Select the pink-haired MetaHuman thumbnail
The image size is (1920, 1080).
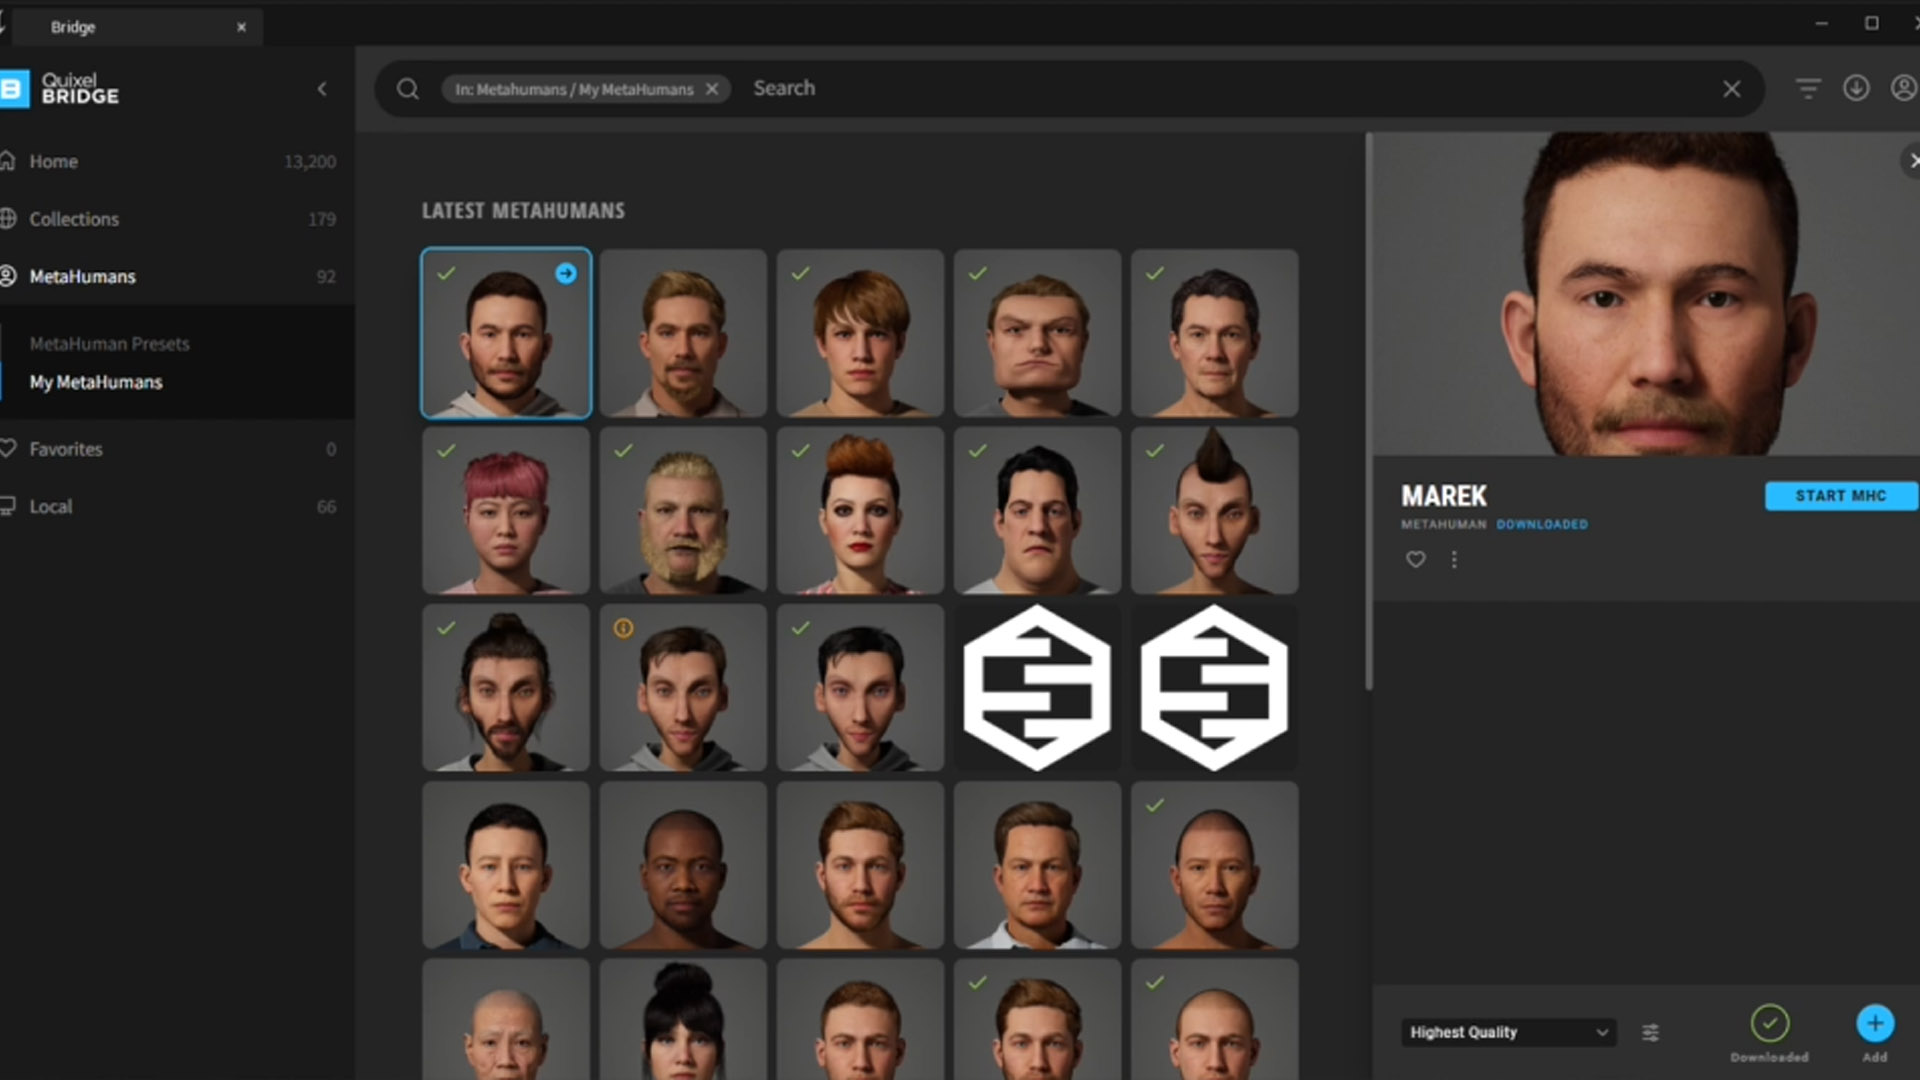(x=506, y=511)
